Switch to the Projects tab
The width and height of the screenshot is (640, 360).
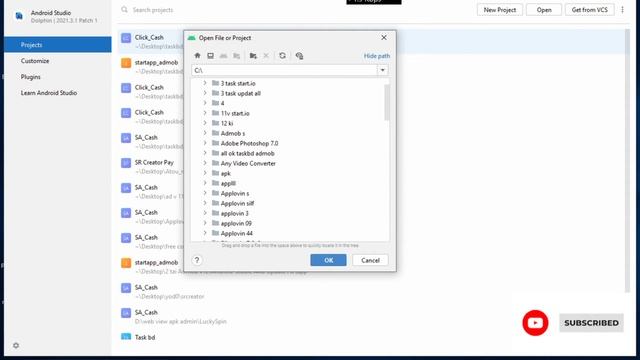pos(58,44)
